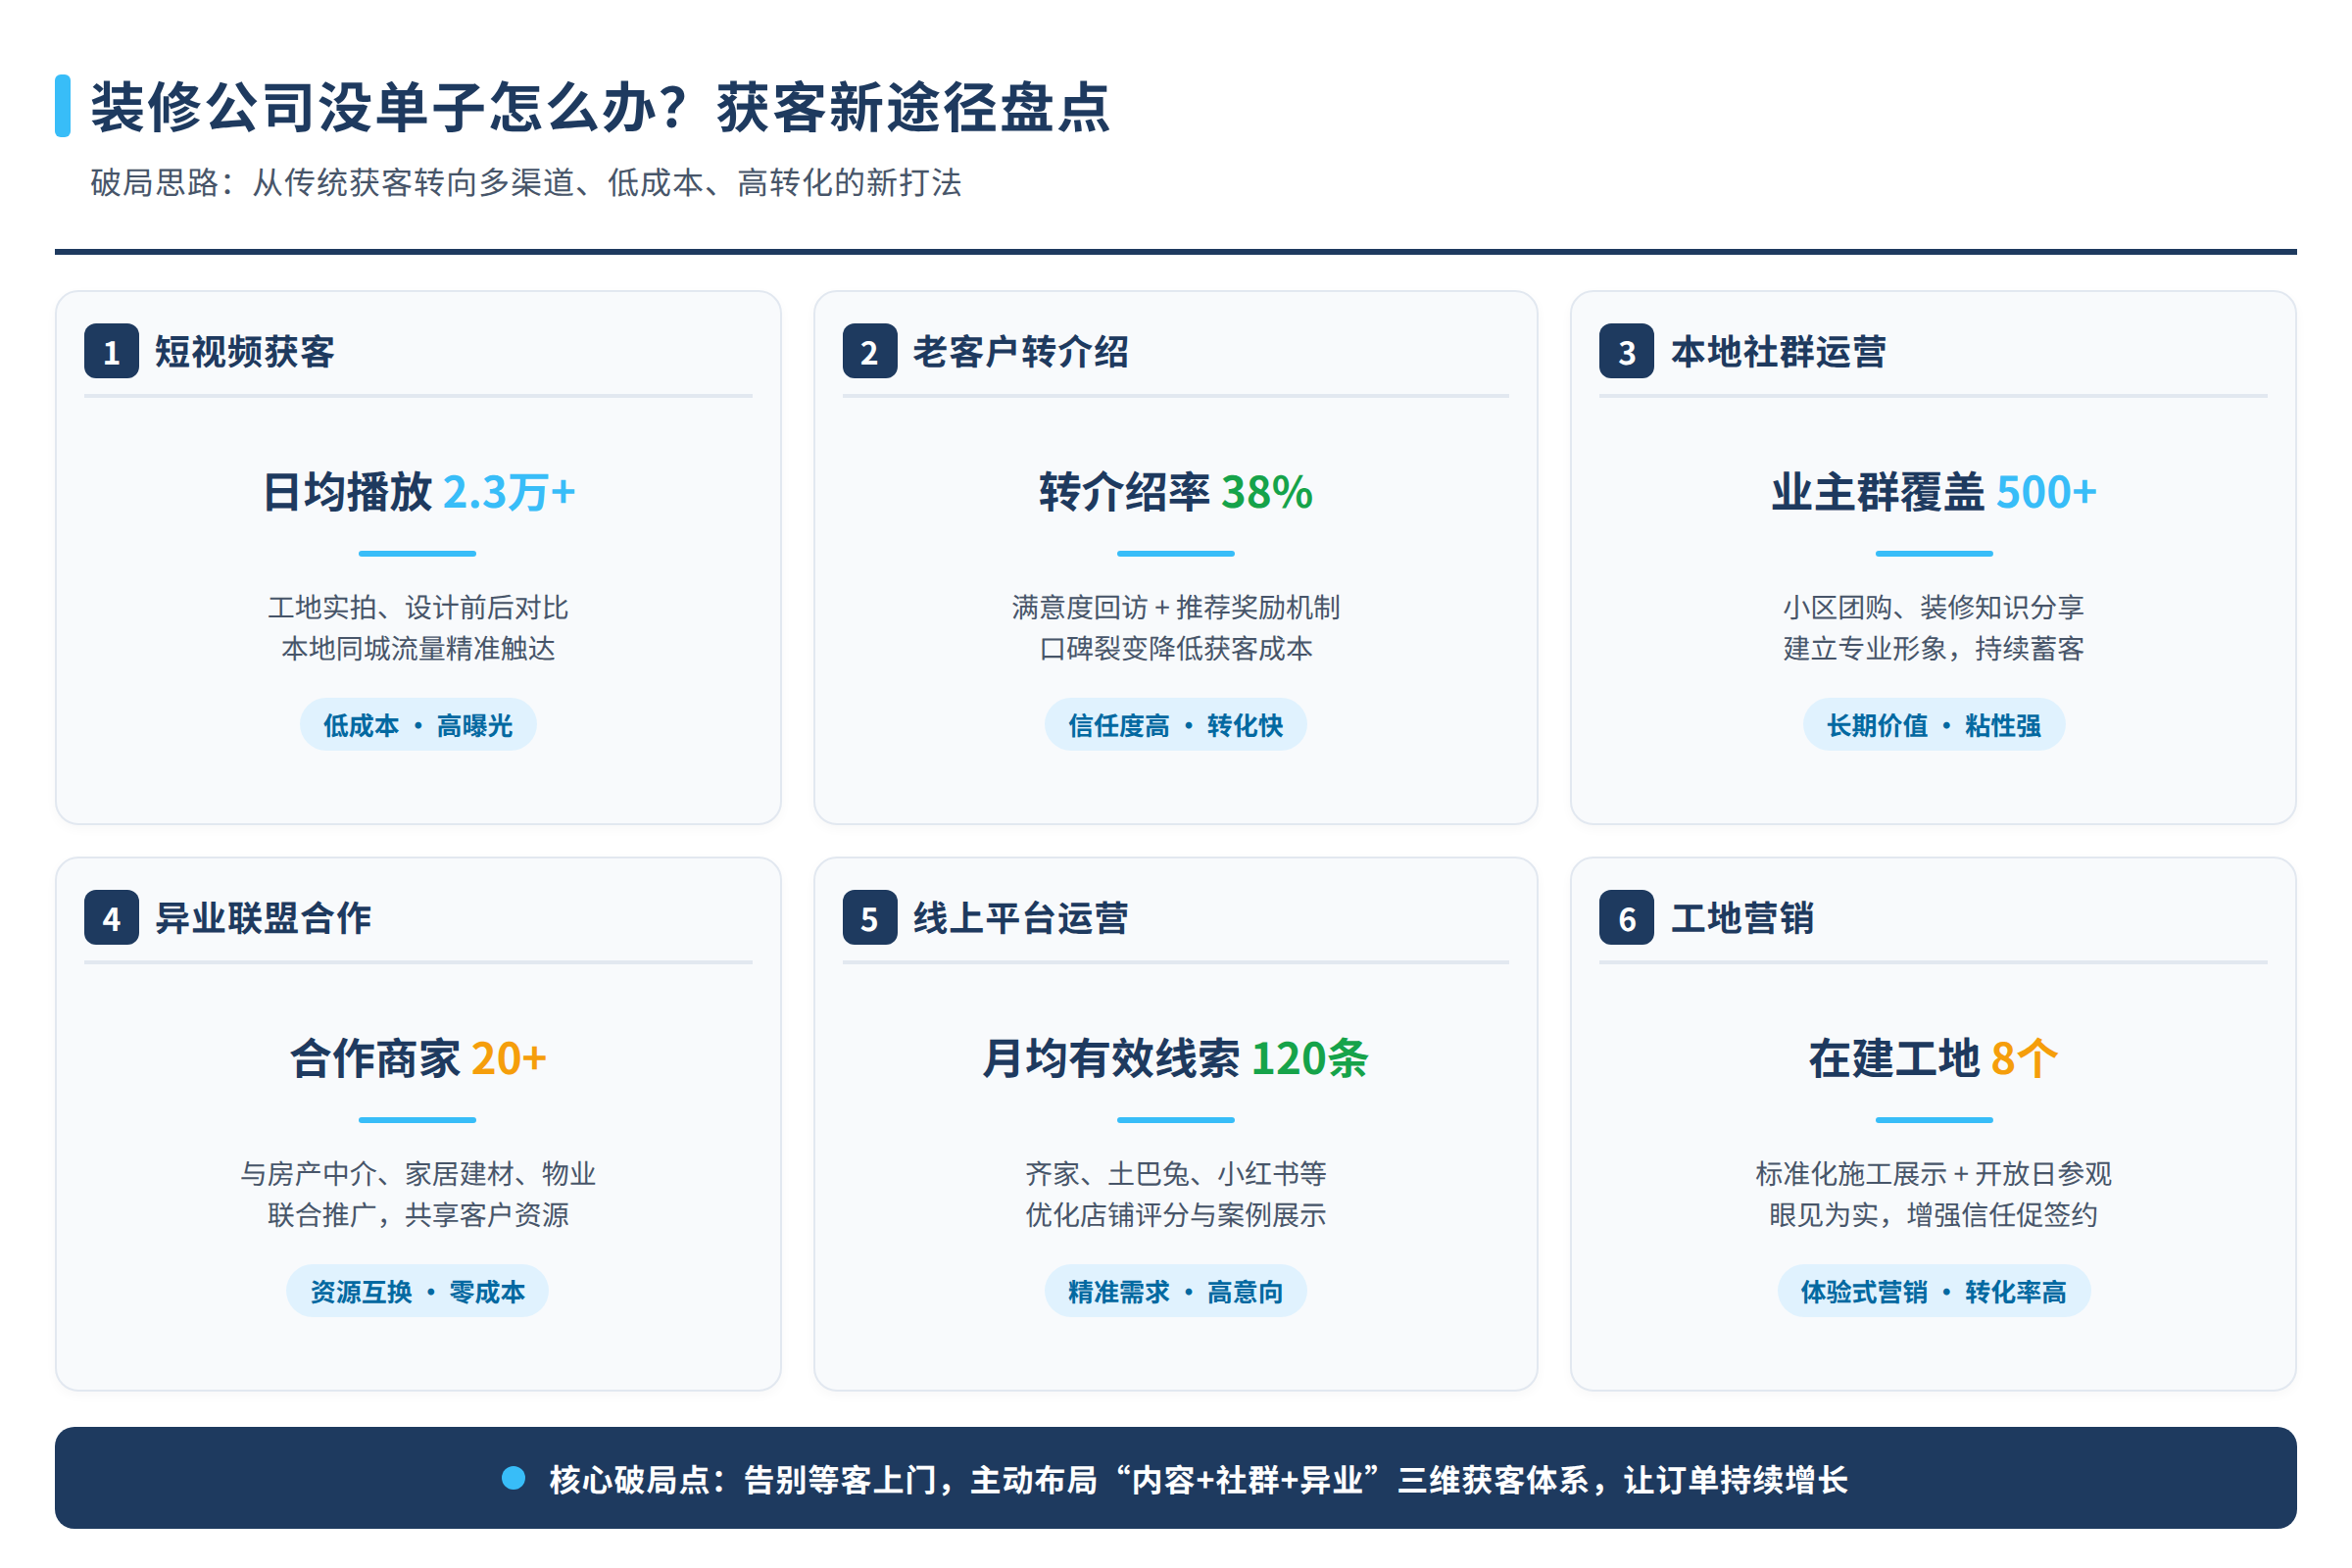Click the metric 在建工地 8个
Viewport: 2352px width, 1568px height.
pos(1933,1058)
